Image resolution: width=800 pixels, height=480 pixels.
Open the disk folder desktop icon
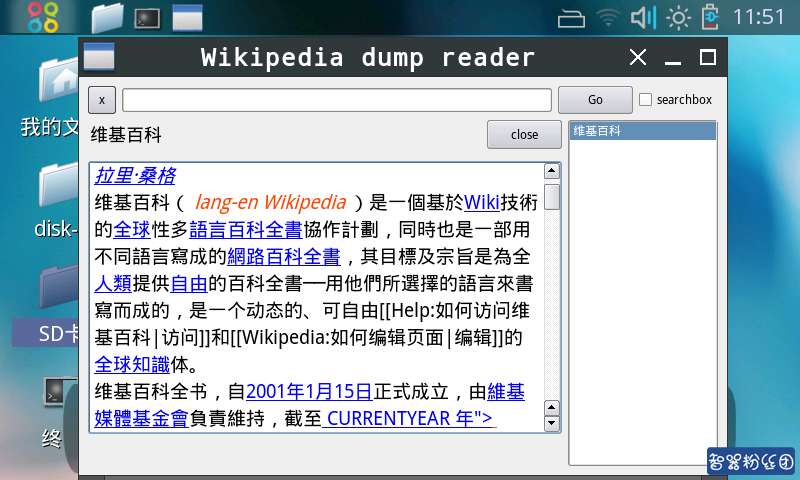59,187
